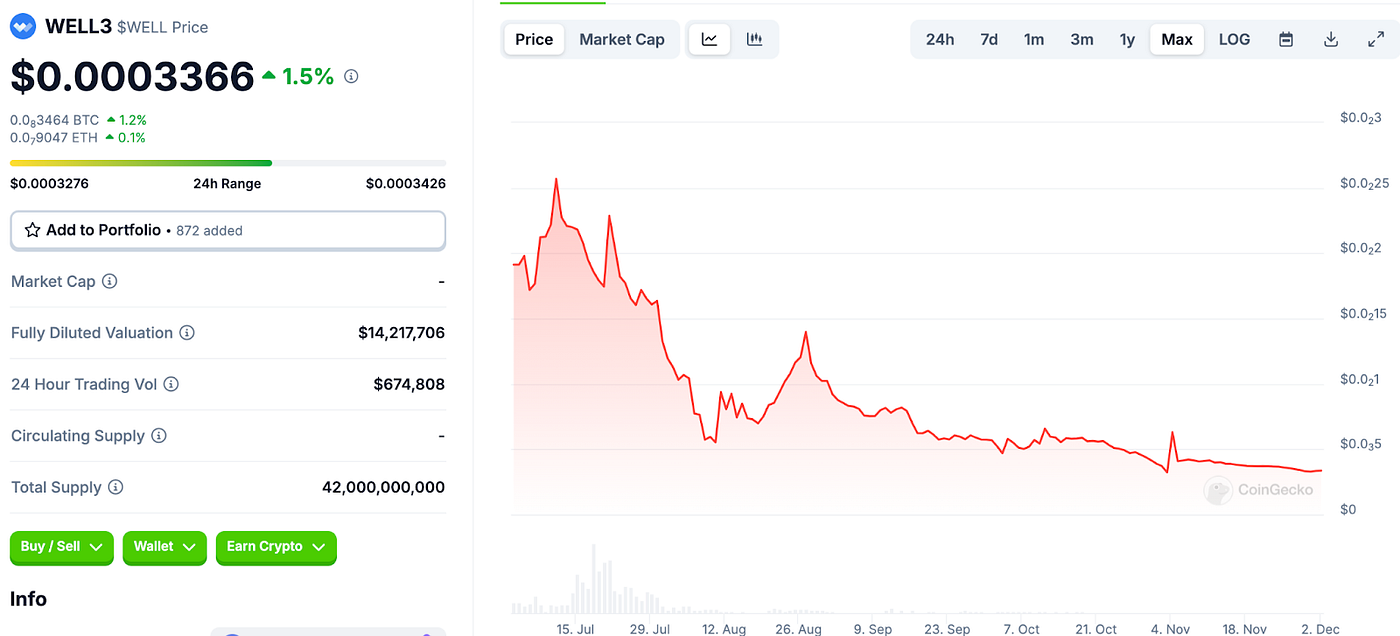Click the 4. Nov axis label
The width and height of the screenshot is (1400, 636).
[1170, 629]
